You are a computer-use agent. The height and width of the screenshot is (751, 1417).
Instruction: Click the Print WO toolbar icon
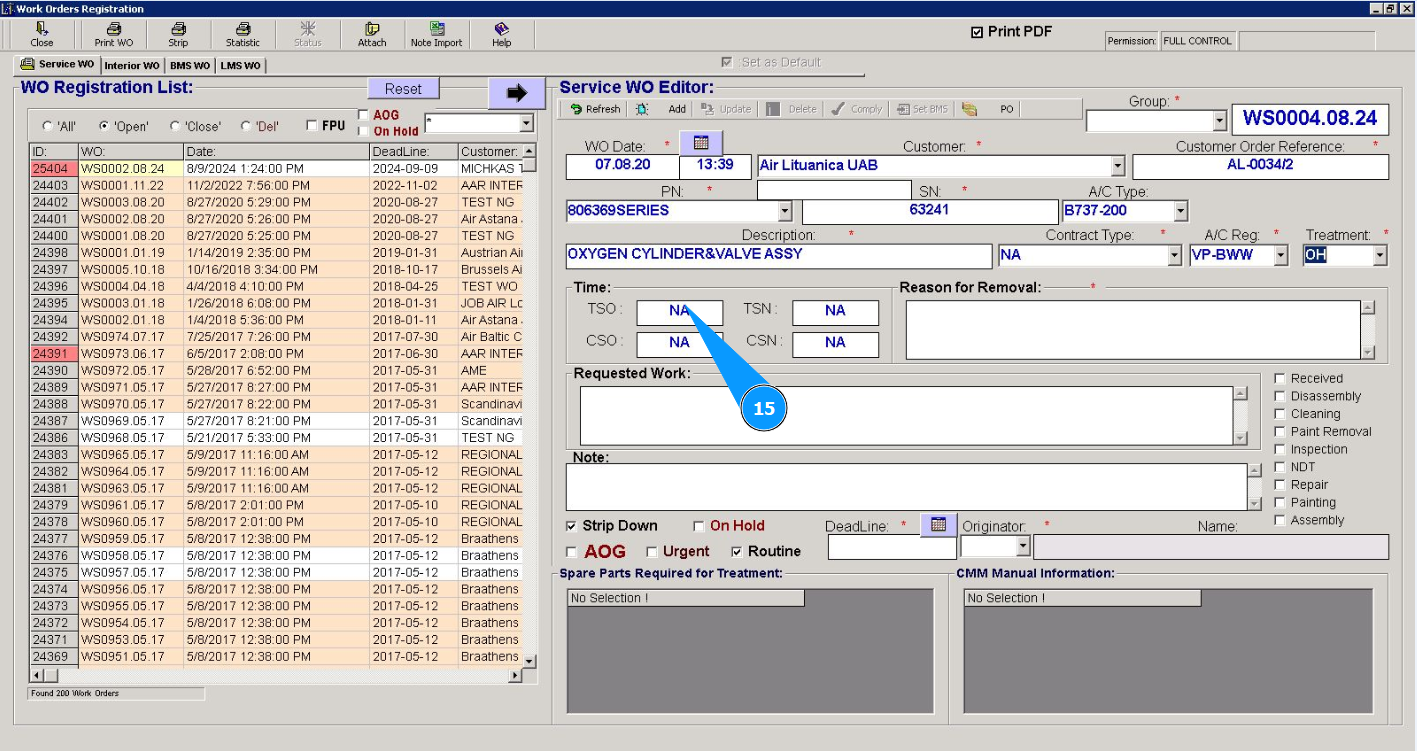(113, 35)
